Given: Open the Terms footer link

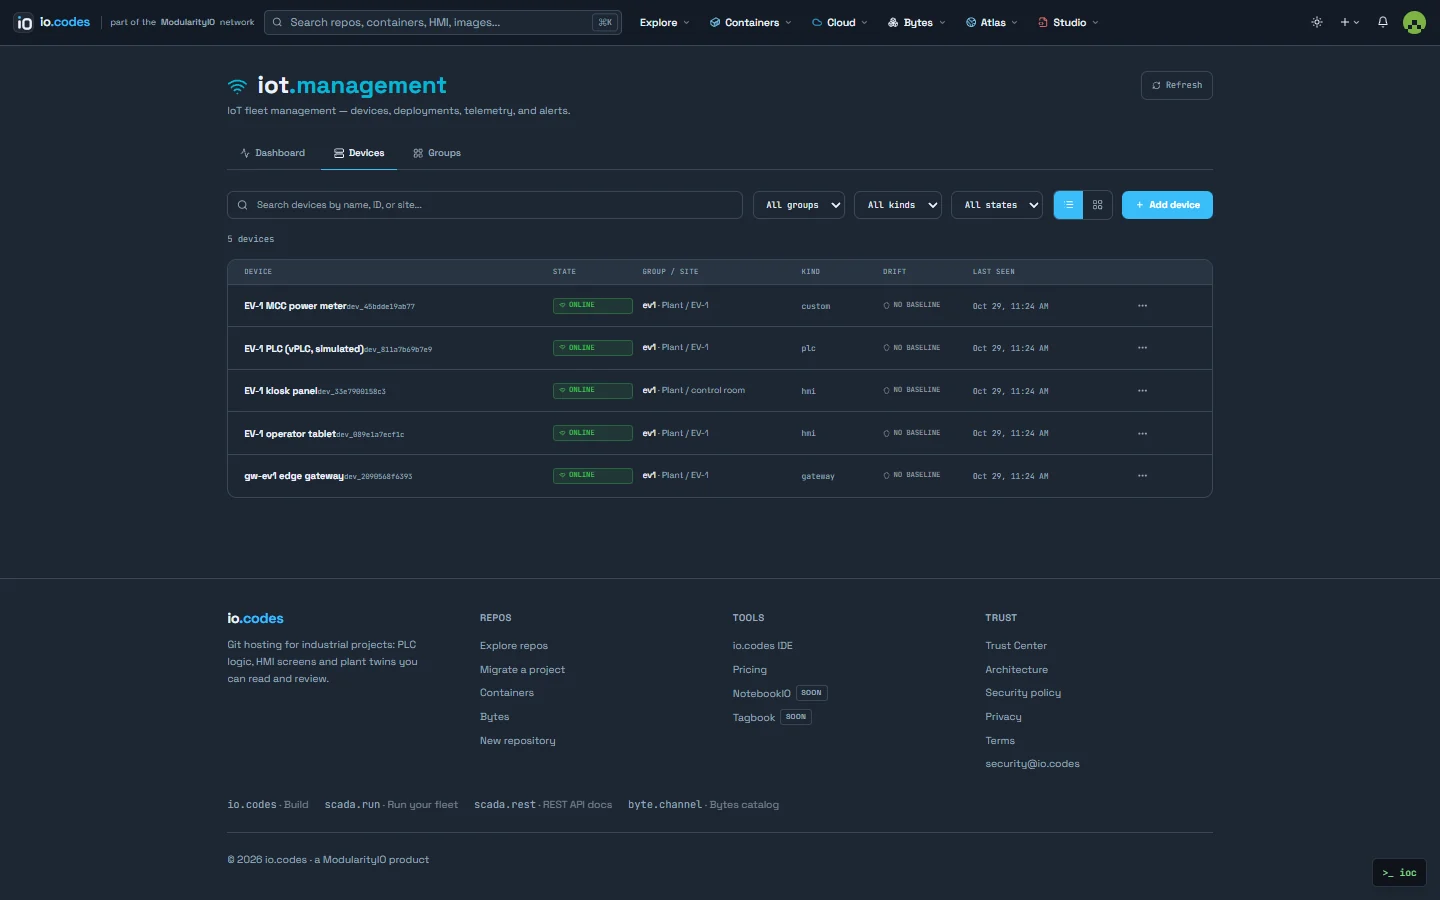Looking at the screenshot, I should click(1000, 741).
